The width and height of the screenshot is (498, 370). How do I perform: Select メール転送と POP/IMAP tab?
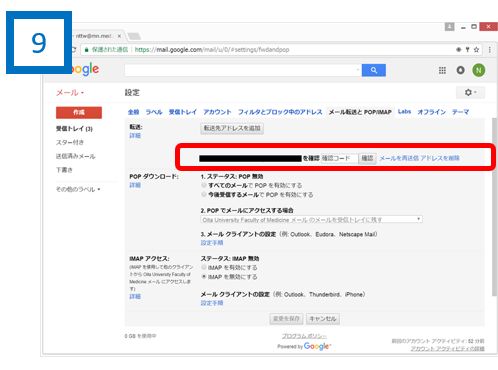coord(360,112)
